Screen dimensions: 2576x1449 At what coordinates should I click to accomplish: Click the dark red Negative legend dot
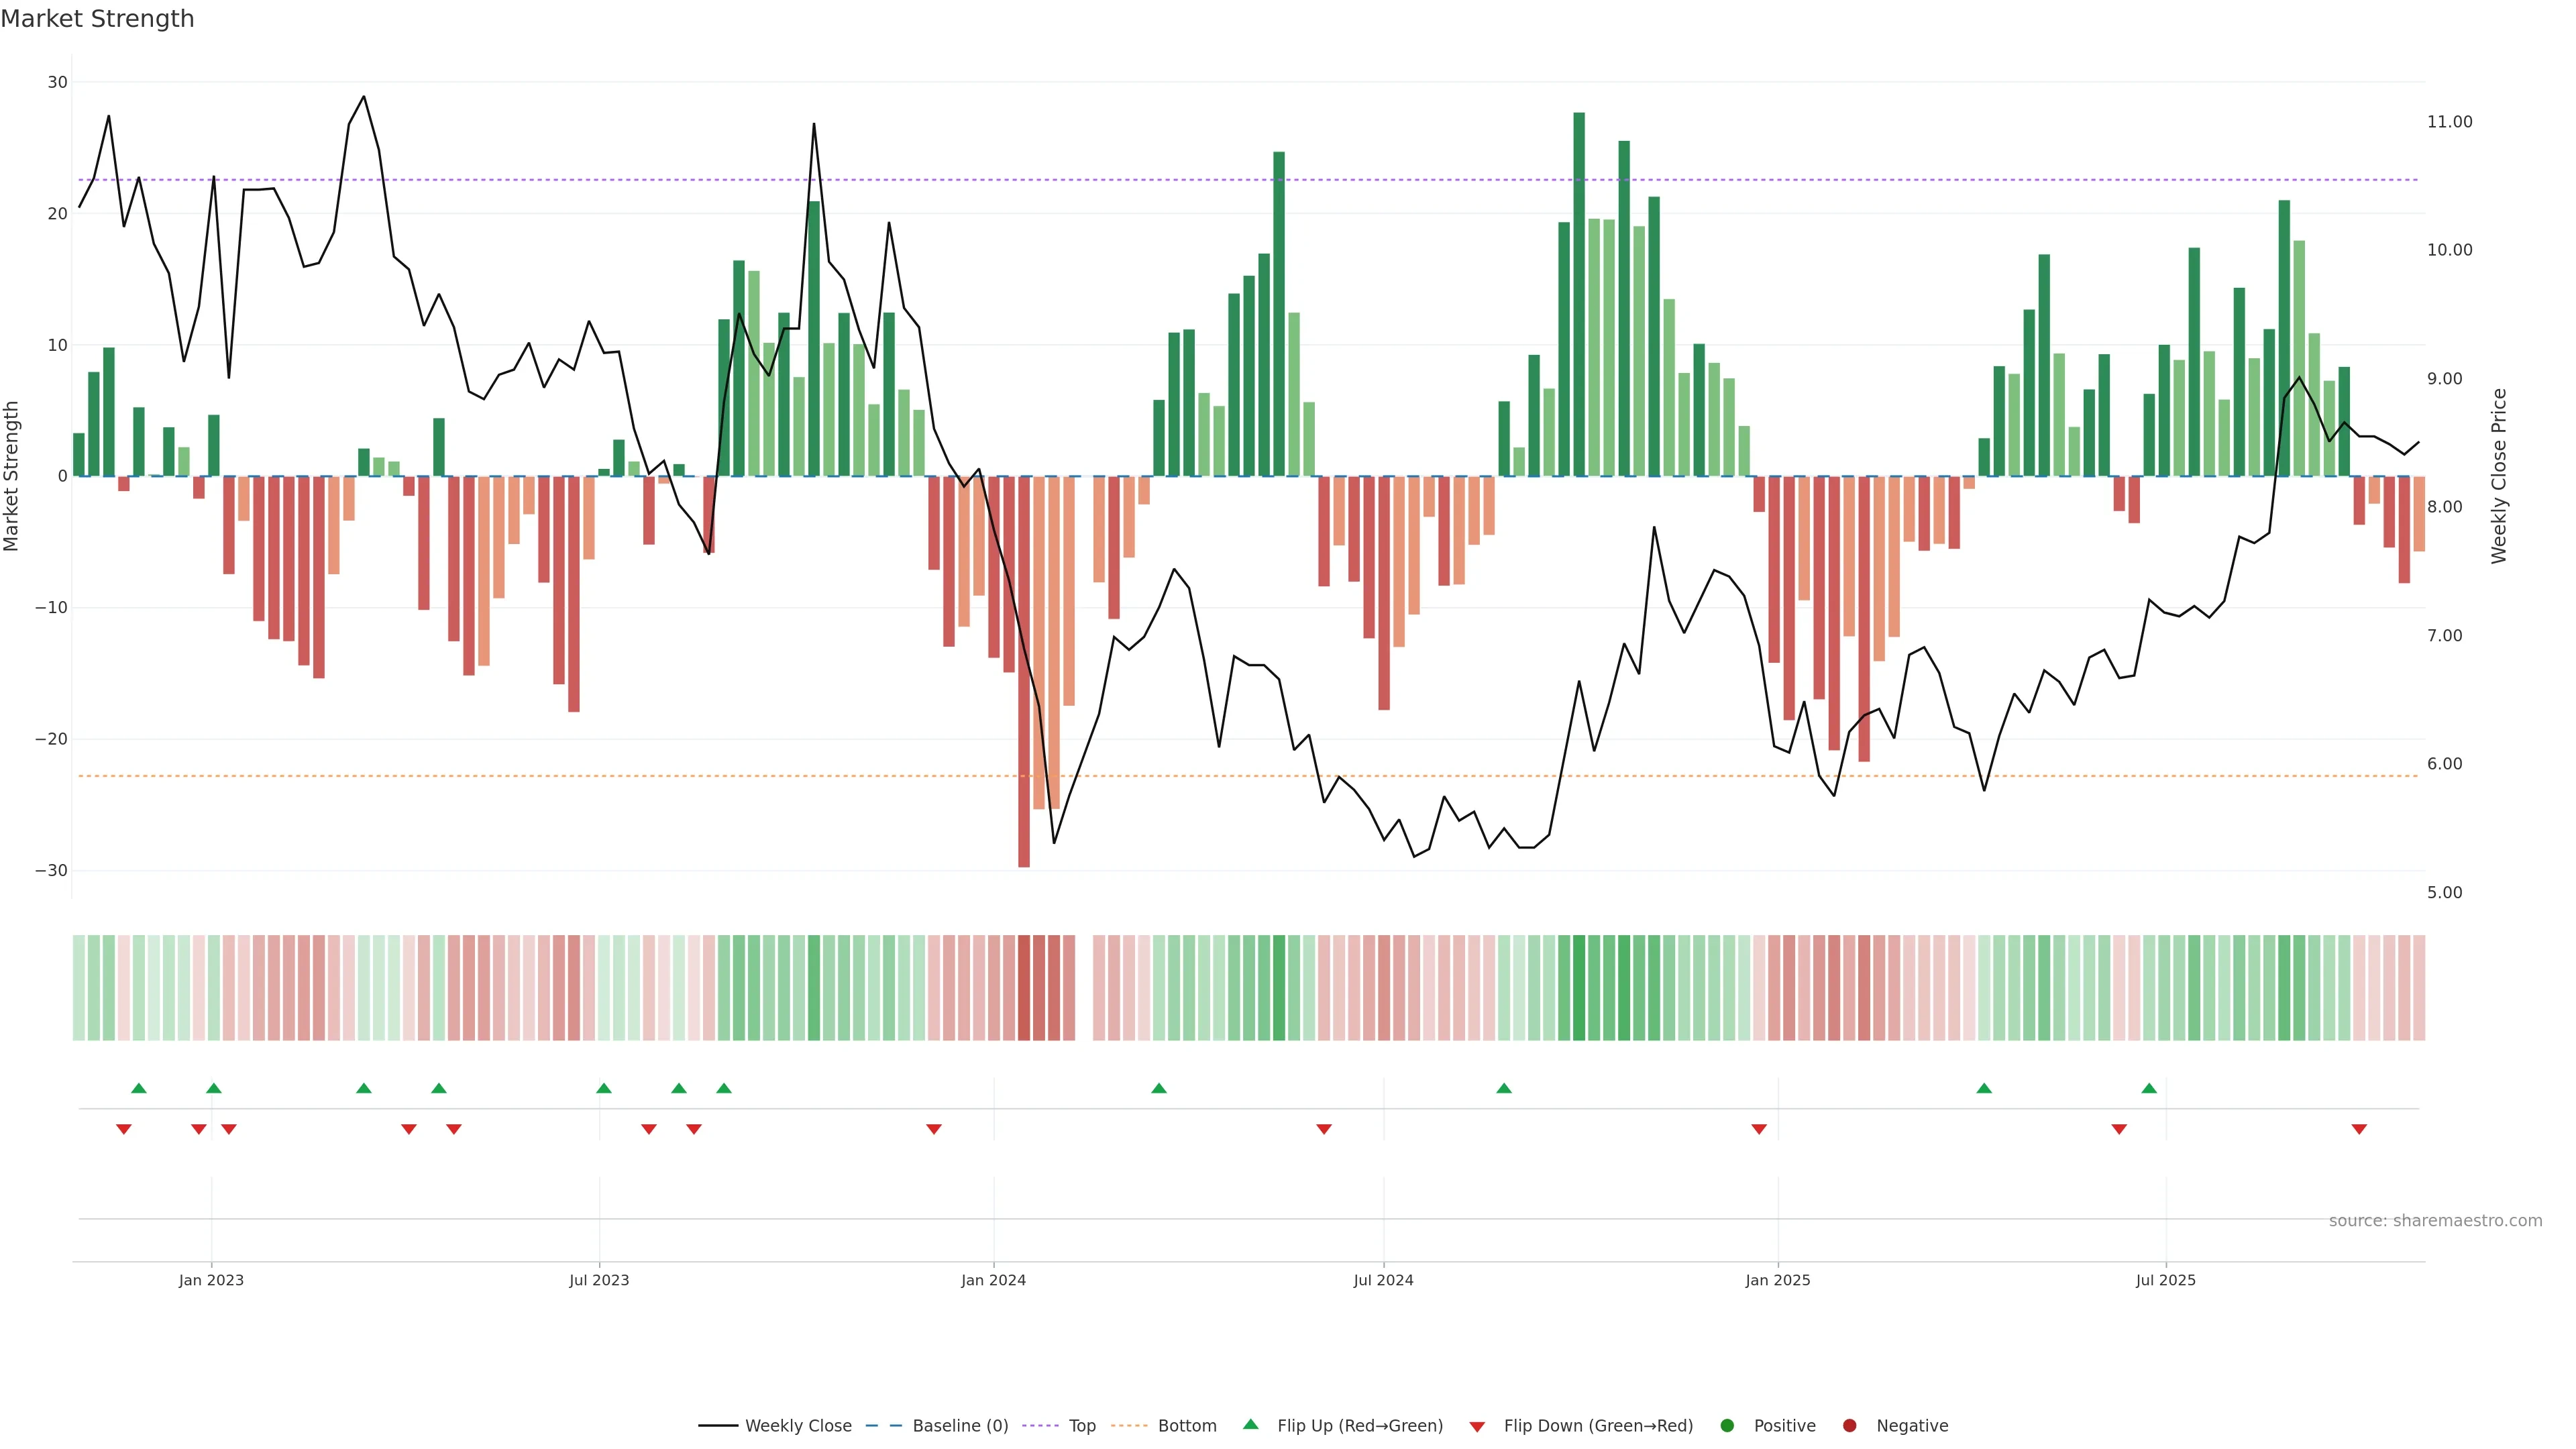pyautogui.click(x=1849, y=1425)
